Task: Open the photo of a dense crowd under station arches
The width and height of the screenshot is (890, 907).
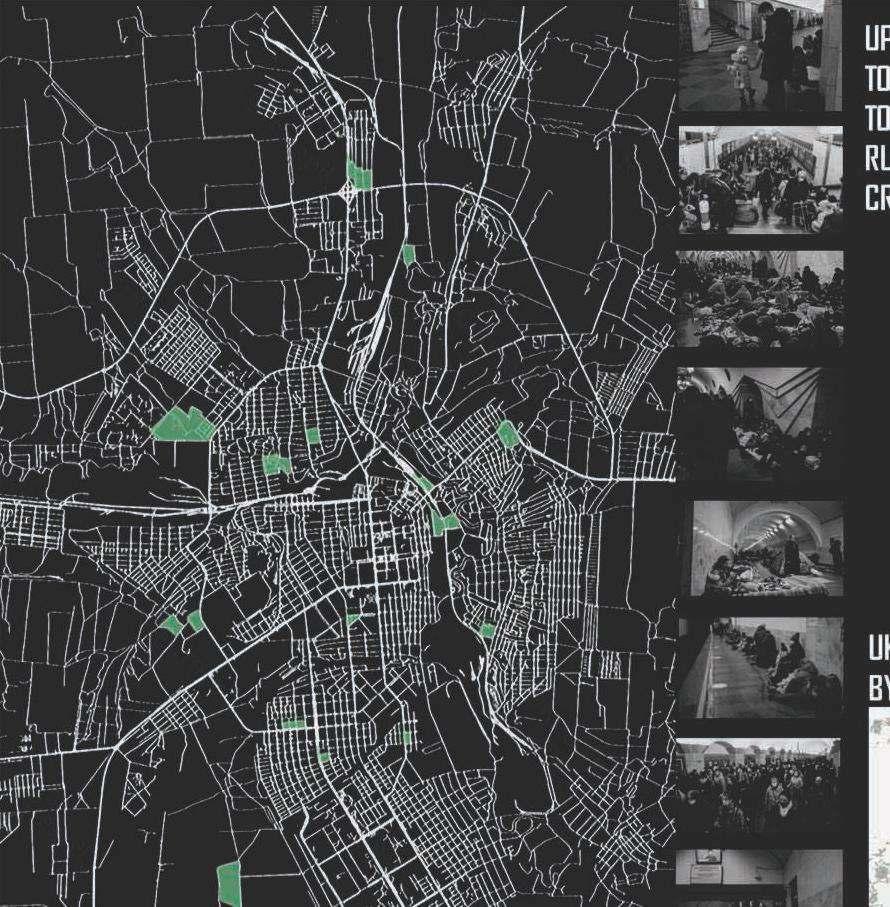Action: pyautogui.click(x=758, y=785)
